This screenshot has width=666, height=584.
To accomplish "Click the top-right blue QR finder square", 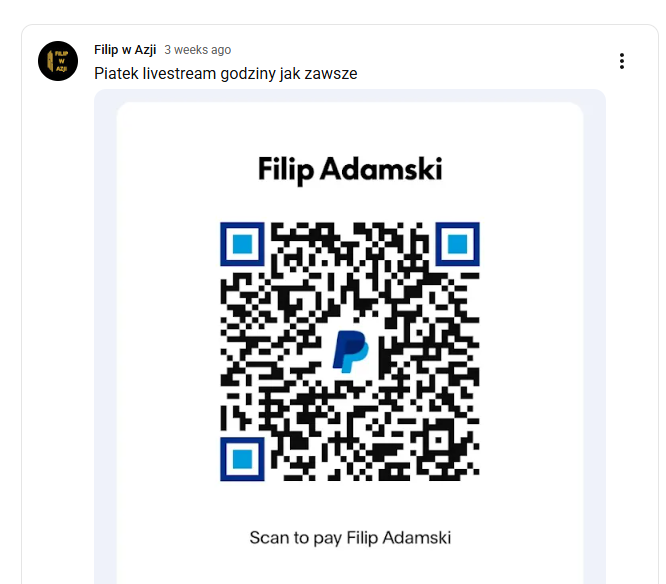I will pos(457,244).
